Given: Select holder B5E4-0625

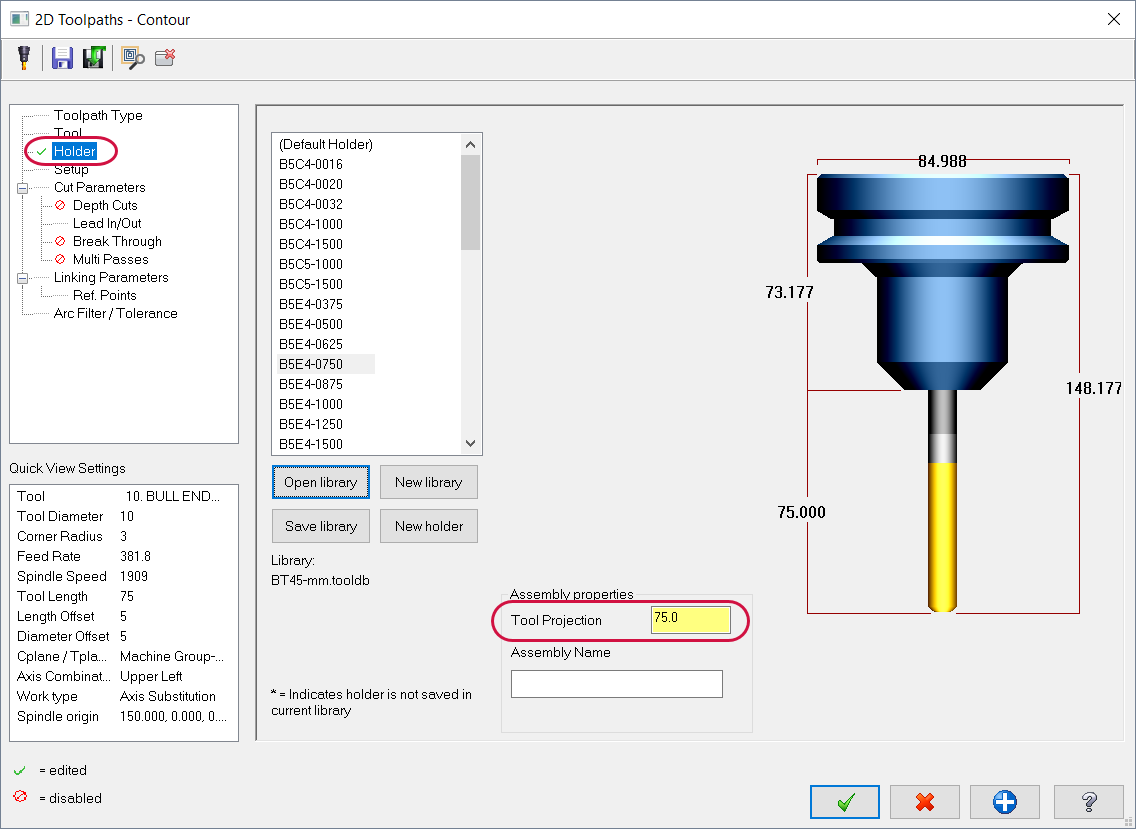Looking at the screenshot, I should click(311, 344).
